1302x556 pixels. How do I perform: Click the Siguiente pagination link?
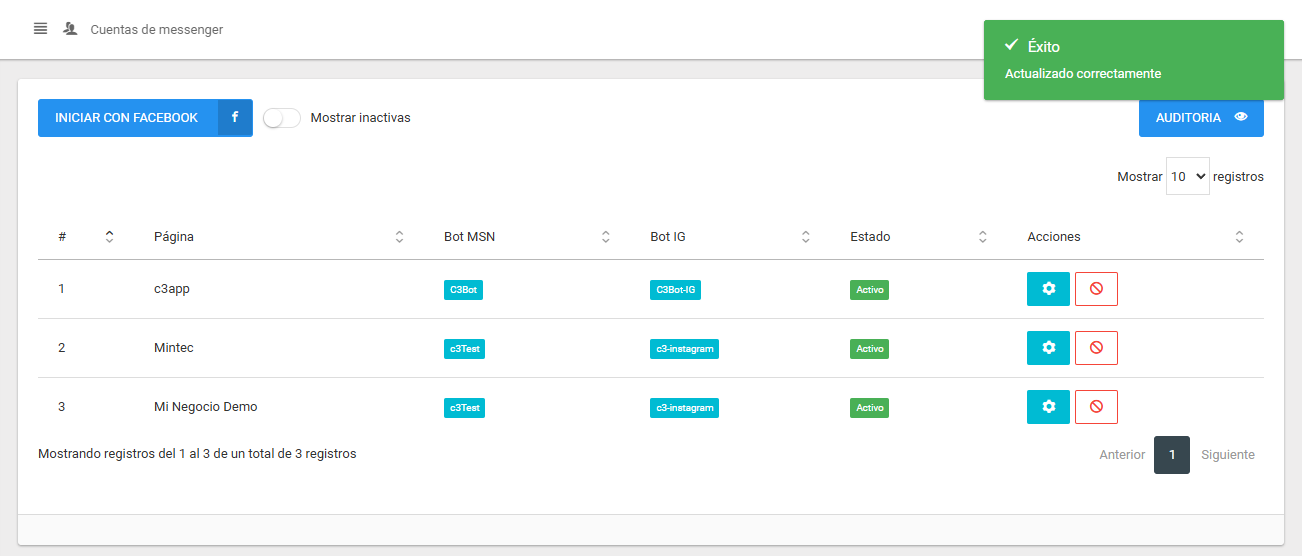click(1227, 455)
